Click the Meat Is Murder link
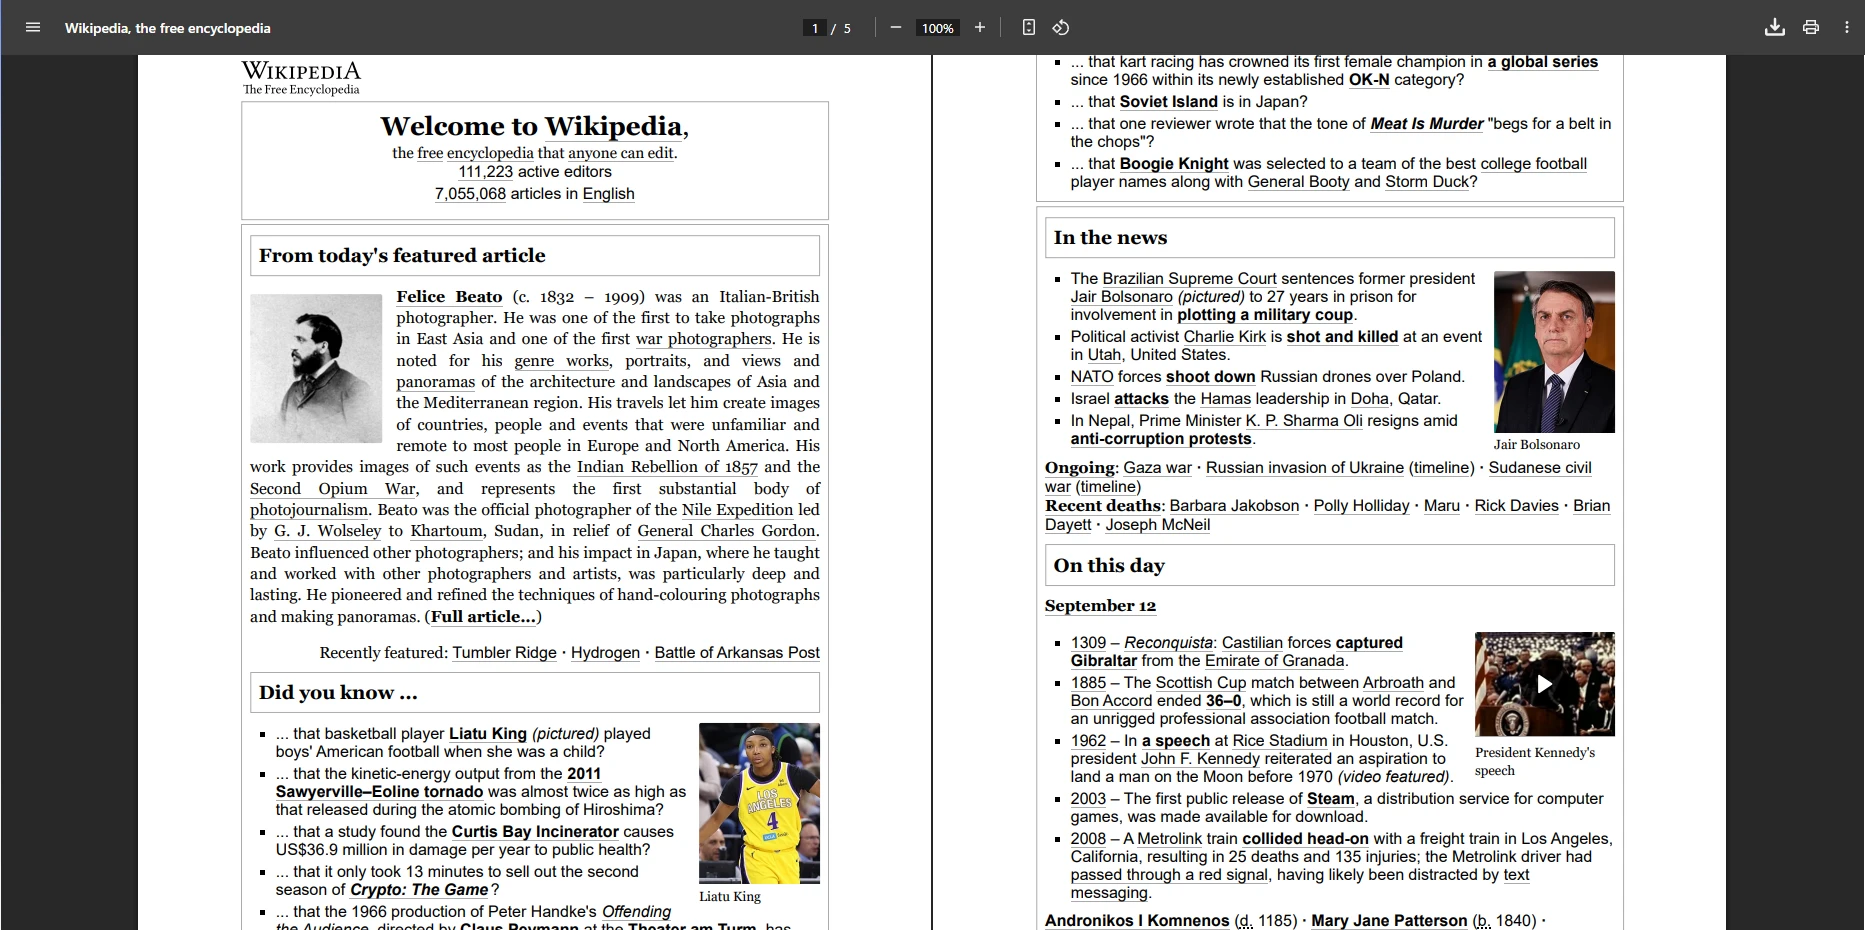This screenshot has height=930, width=1865. (x=1426, y=124)
